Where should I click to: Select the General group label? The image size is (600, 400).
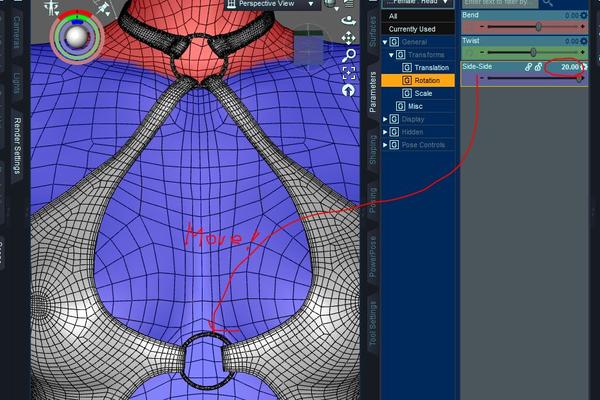(x=414, y=42)
